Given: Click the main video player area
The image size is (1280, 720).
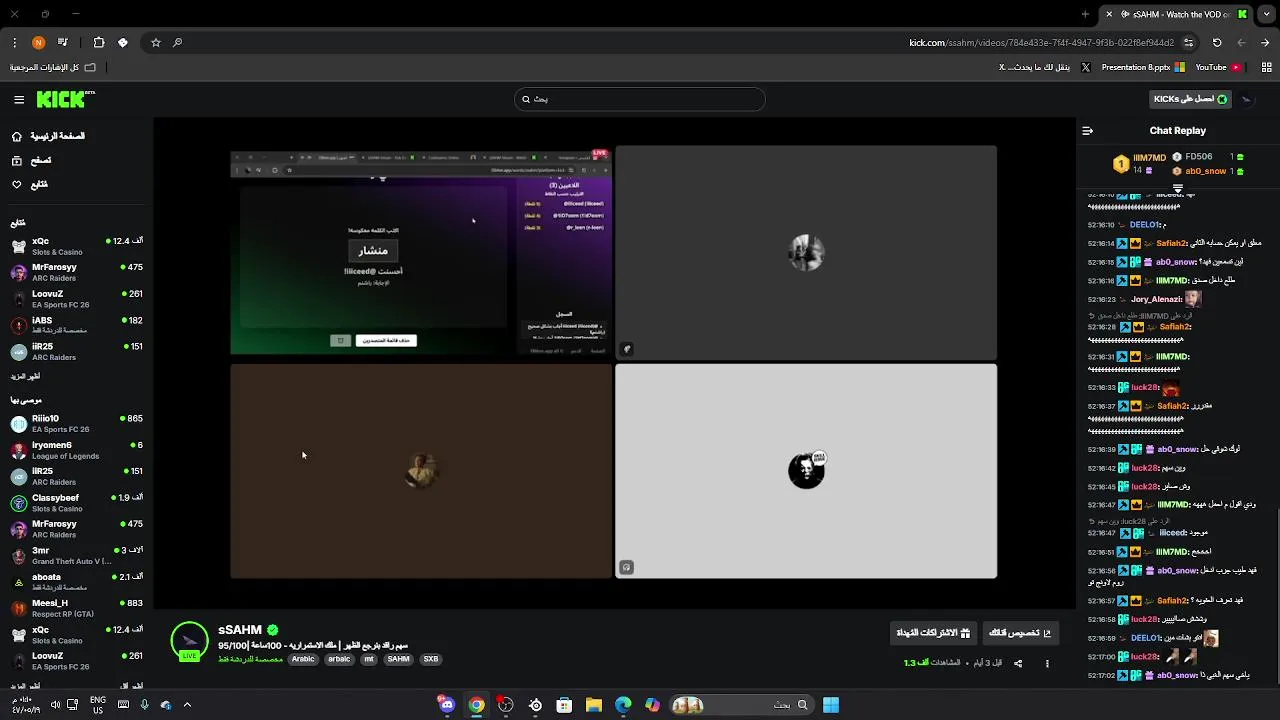Looking at the screenshot, I should point(614,362).
